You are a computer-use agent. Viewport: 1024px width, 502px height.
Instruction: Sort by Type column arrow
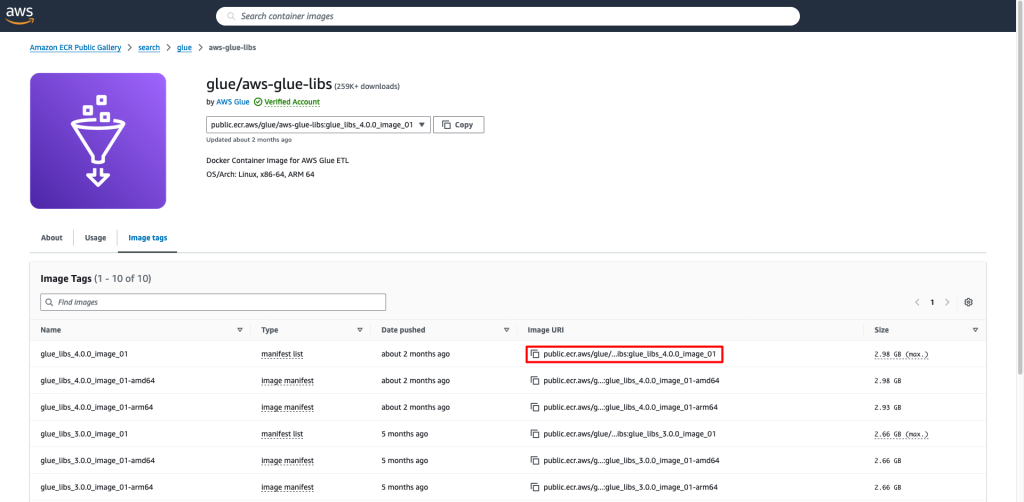tap(360, 330)
